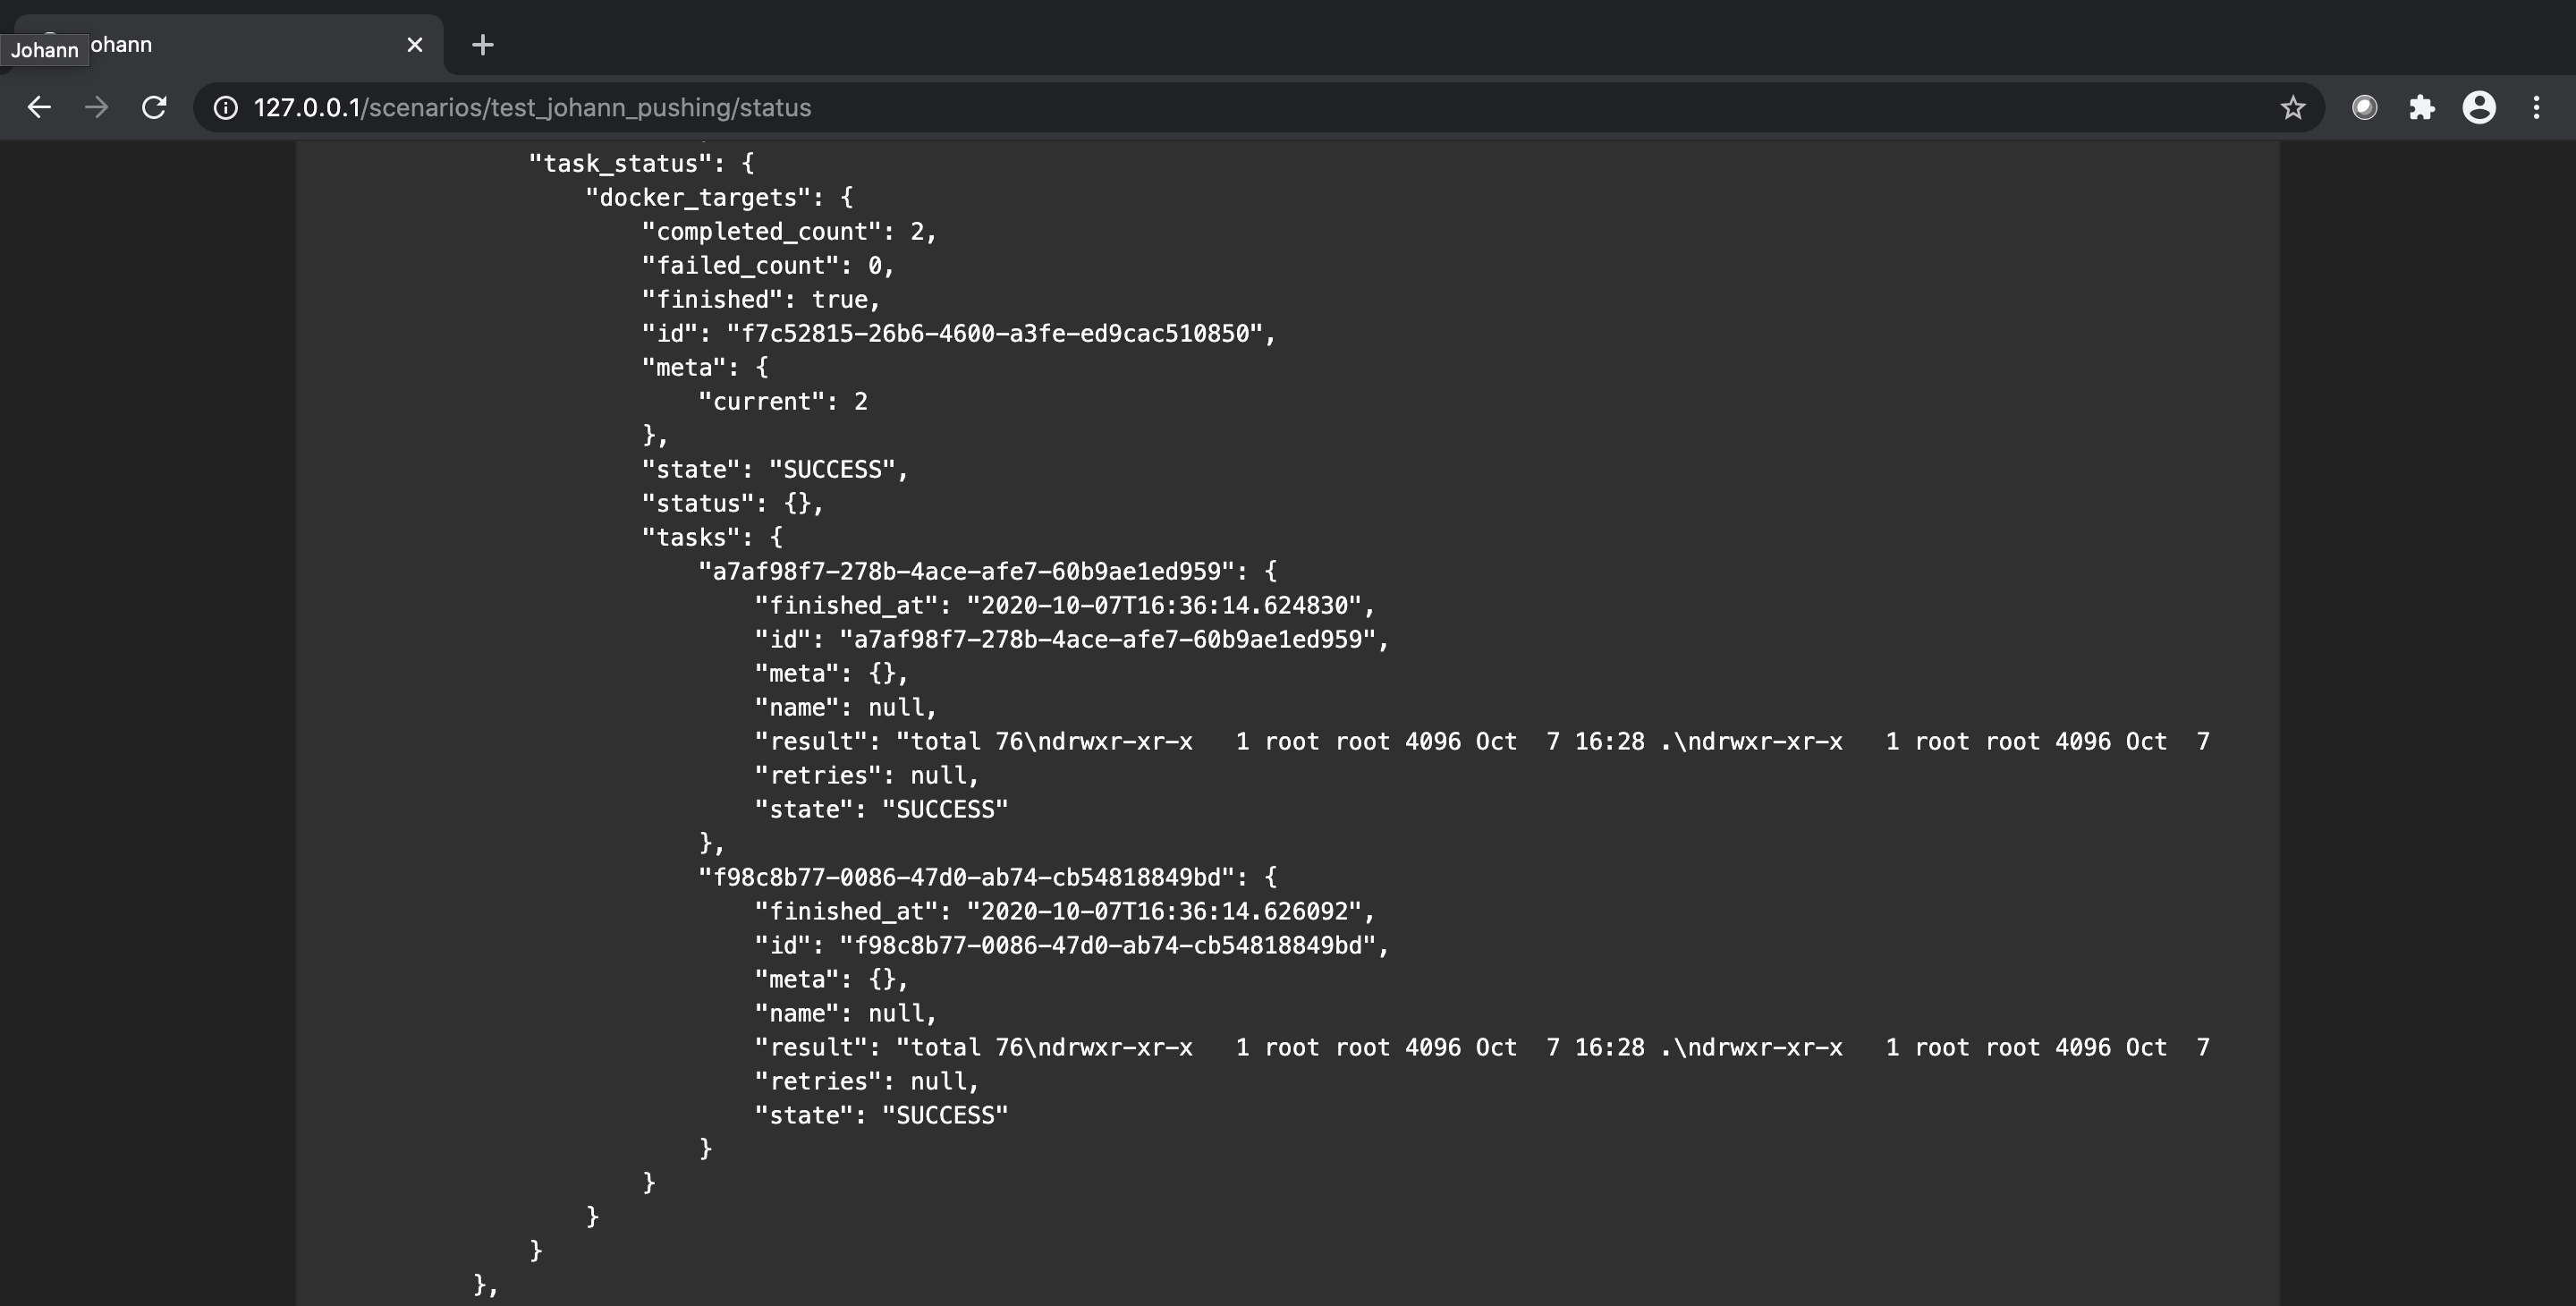2576x1306 pixels.
Task: Click "state": "SUCCESS" under task a7af98f7
Action: [881, 809]
